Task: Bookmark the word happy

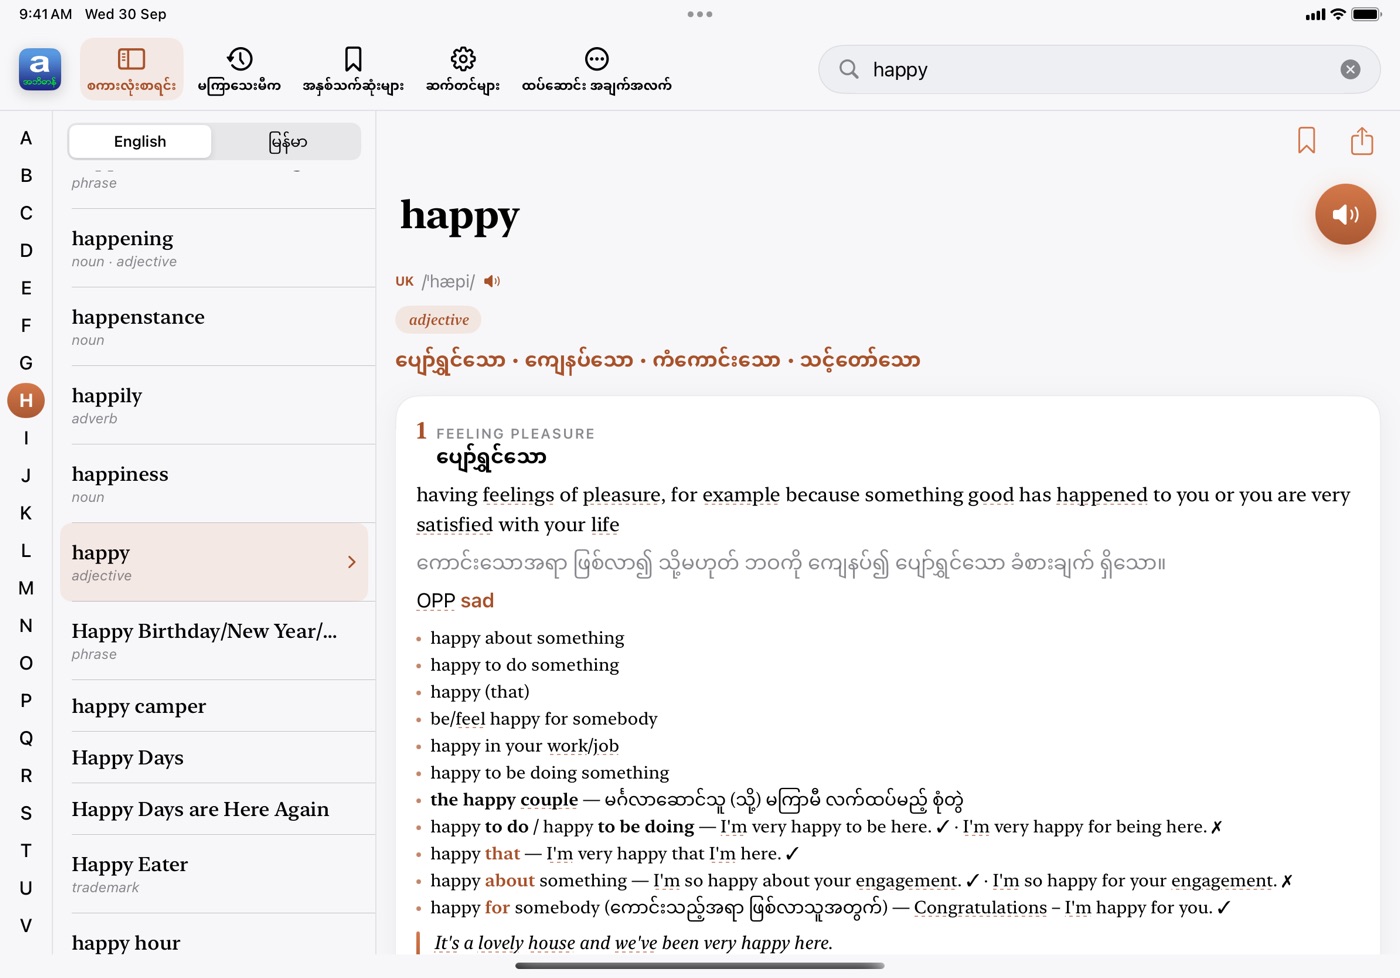Action: point(1306,140)
